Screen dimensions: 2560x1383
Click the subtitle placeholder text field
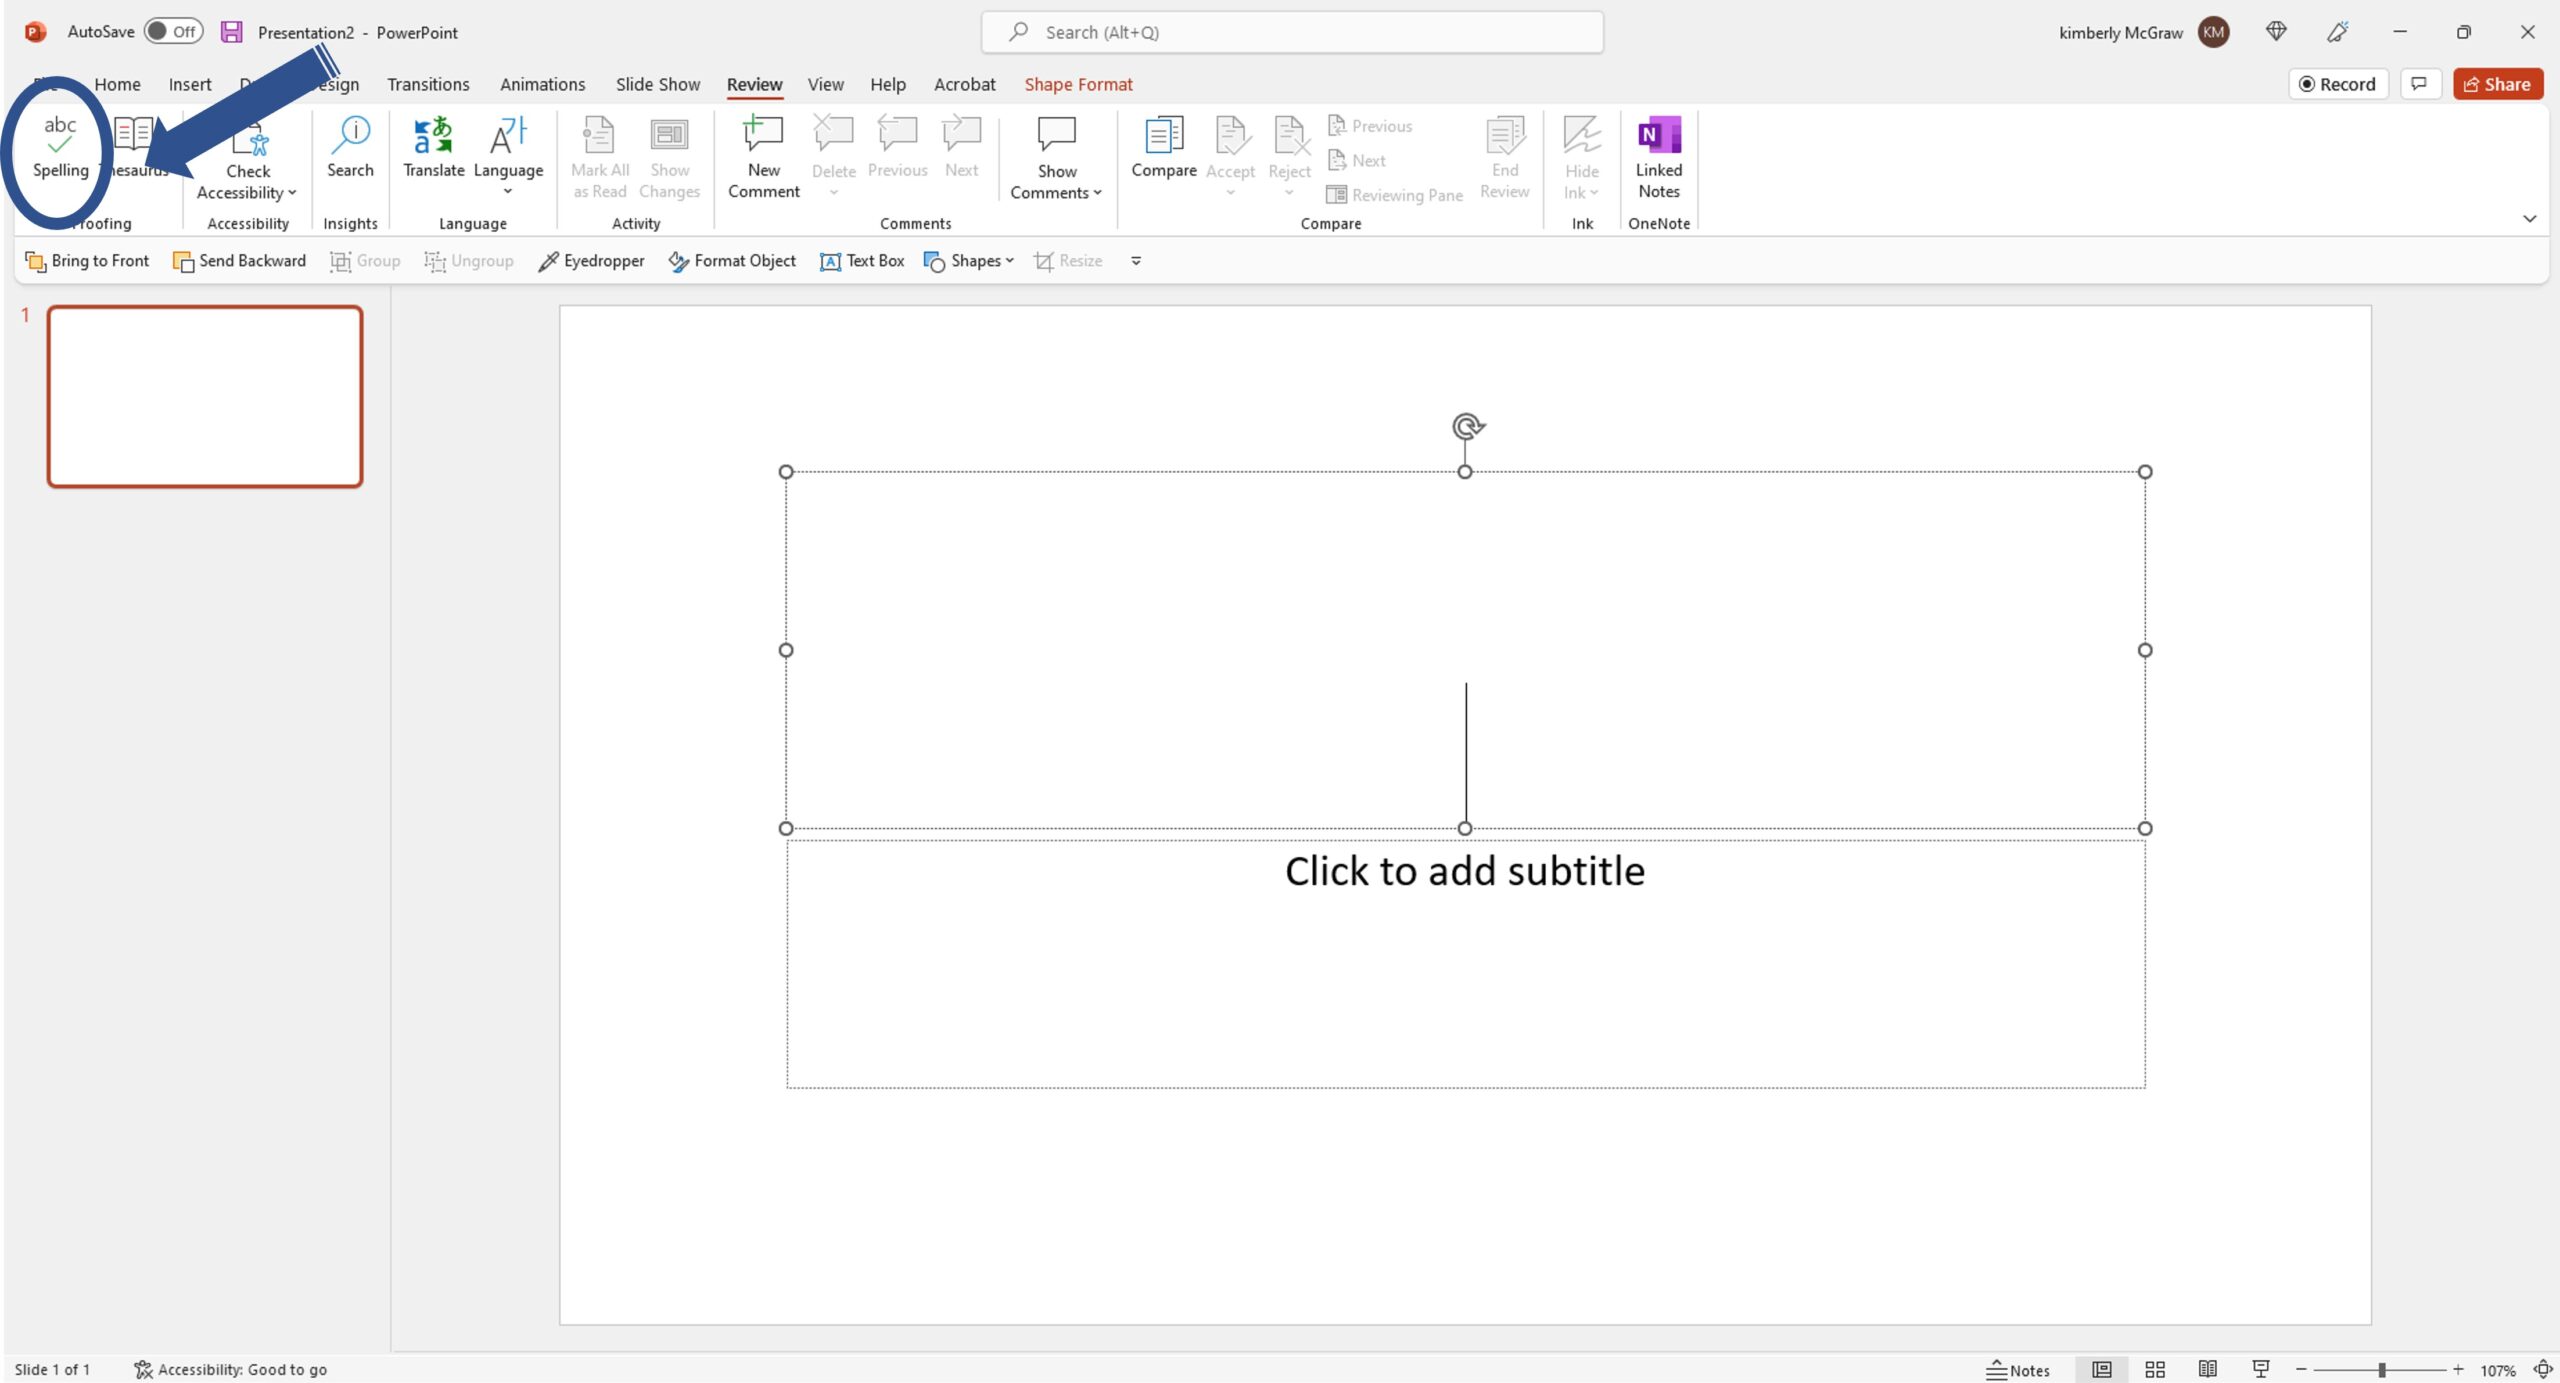point(1465,870)
